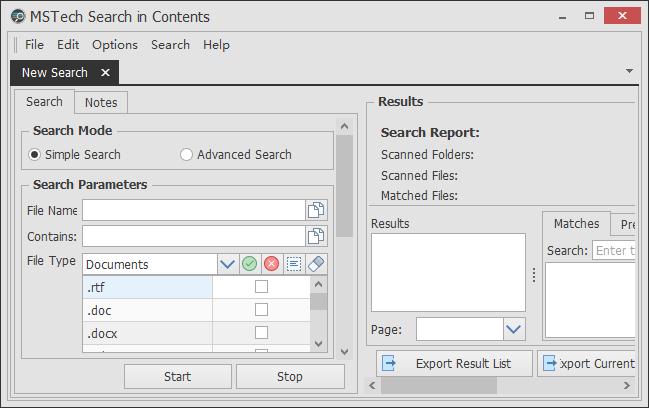The image size is (649, 408).
Task: Open the tab list arrow at top right
Action: pos(629,72)
